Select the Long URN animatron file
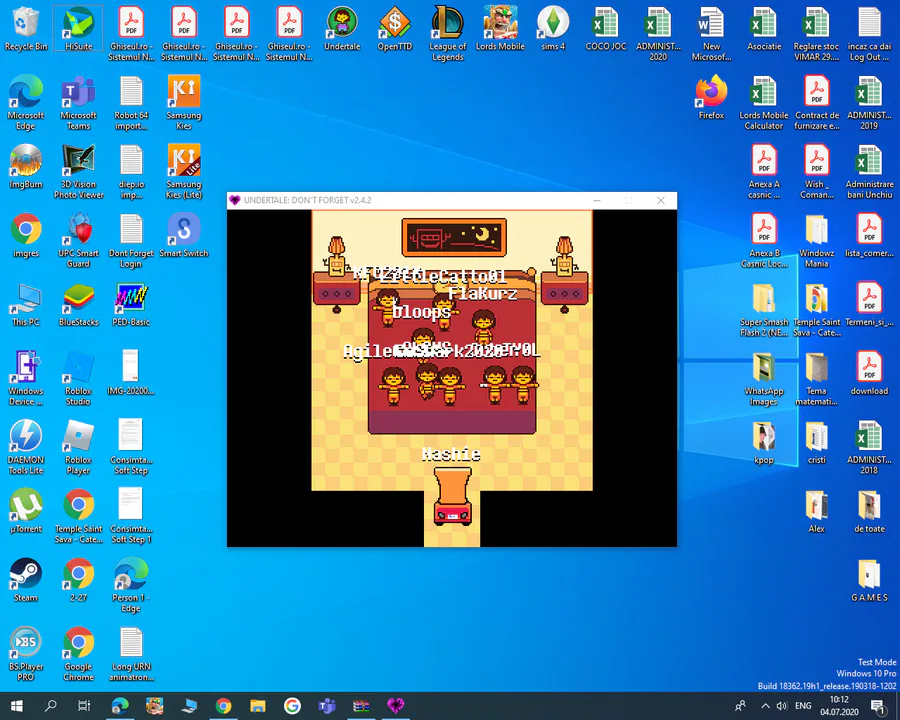The image size is (900, 720). click(x=131, y=653)
